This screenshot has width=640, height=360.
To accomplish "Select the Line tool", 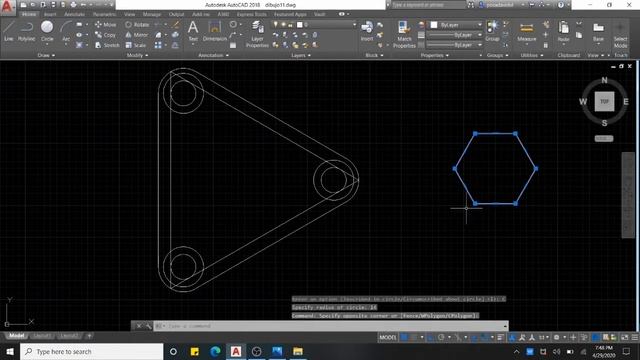I will click(9, 31).
